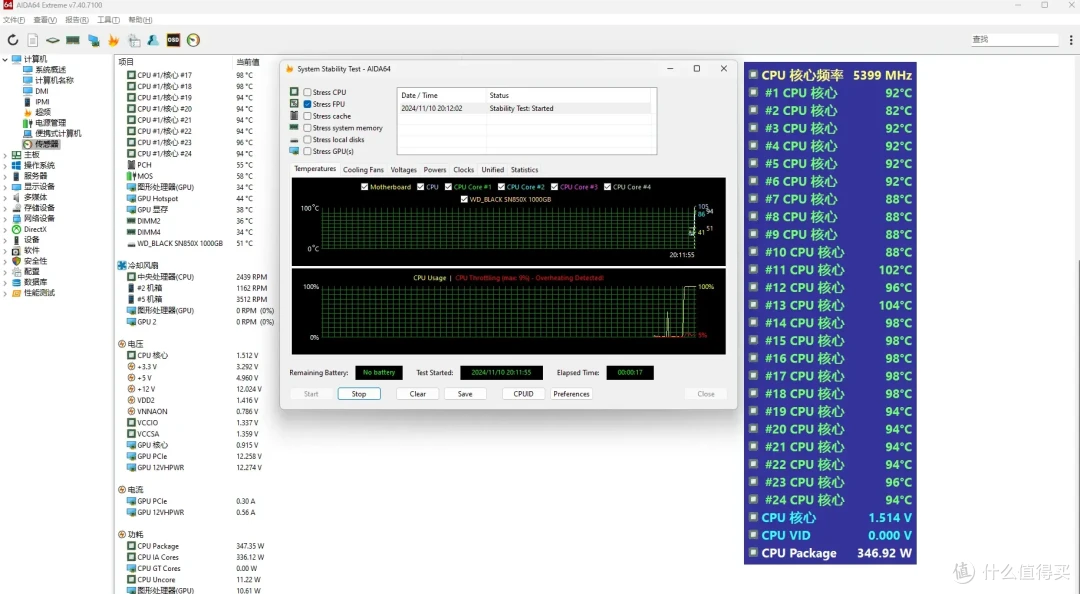Click the DIMM2 memory icon in sensor list
The width and height of the screenshot is (1080, 594).
[x=131, y=221]
